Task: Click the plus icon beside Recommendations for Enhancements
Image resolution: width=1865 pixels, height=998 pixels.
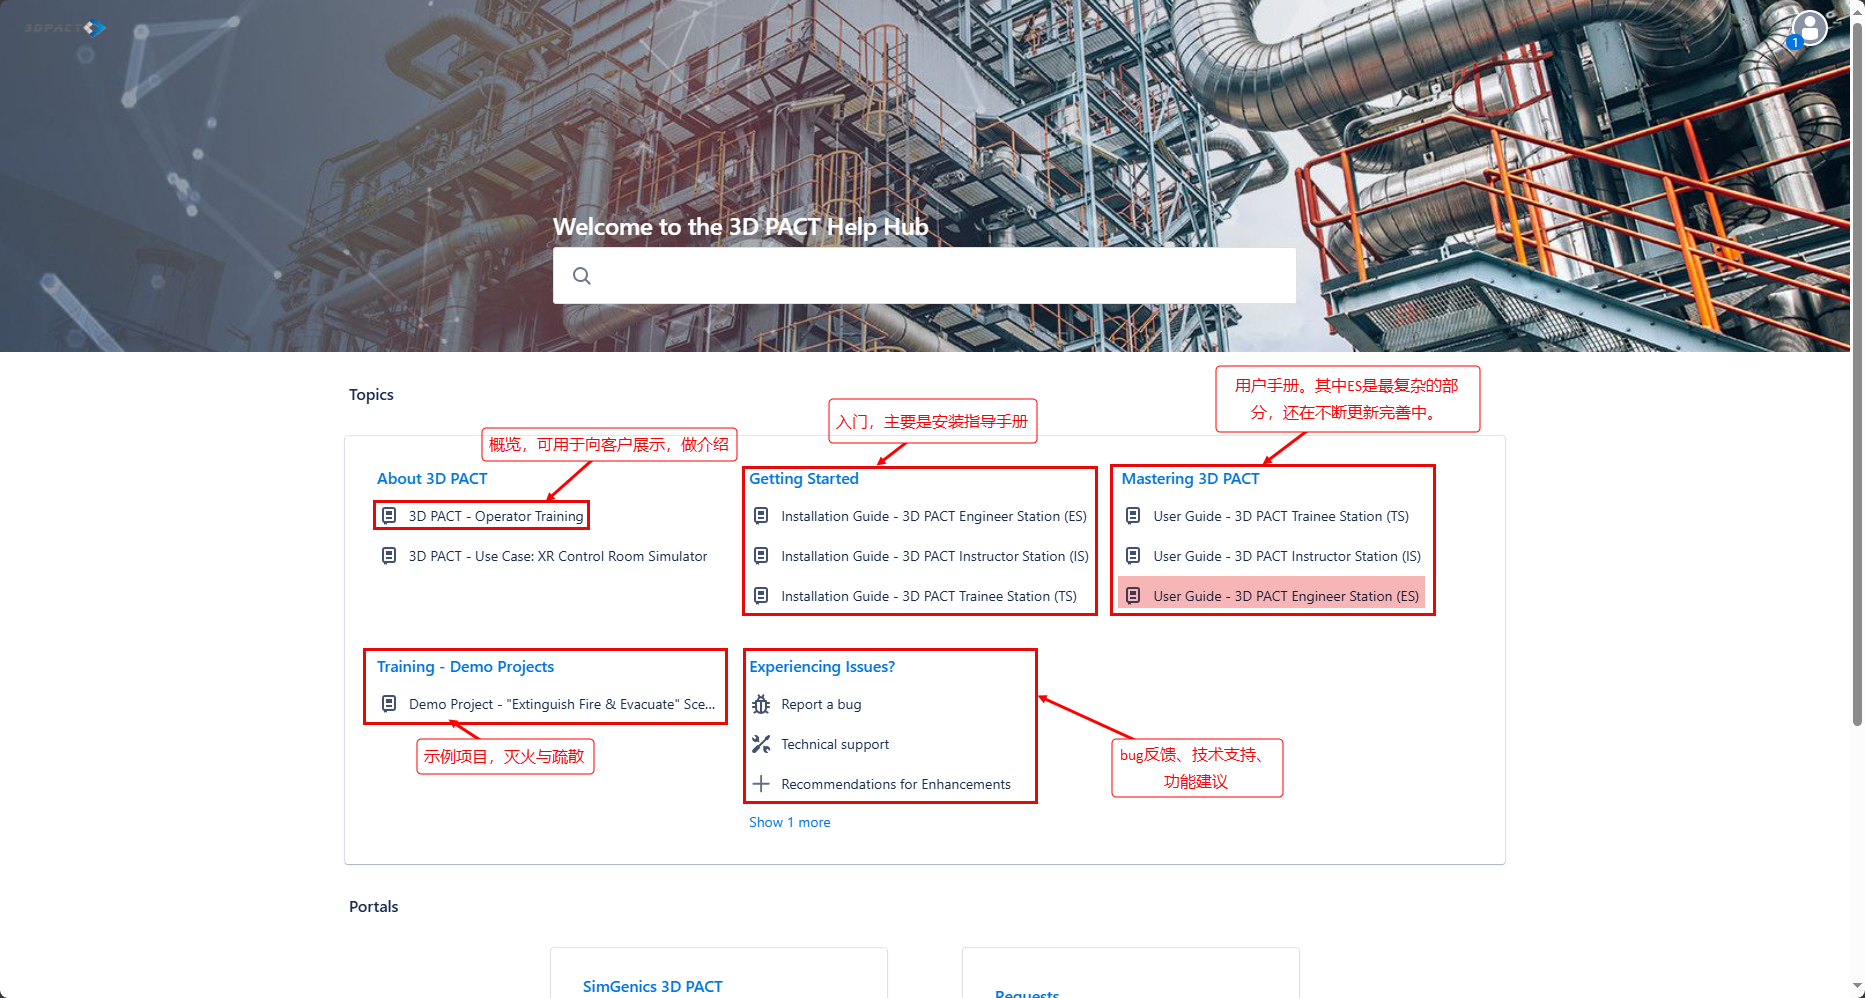Action: [x=761, y=784]
